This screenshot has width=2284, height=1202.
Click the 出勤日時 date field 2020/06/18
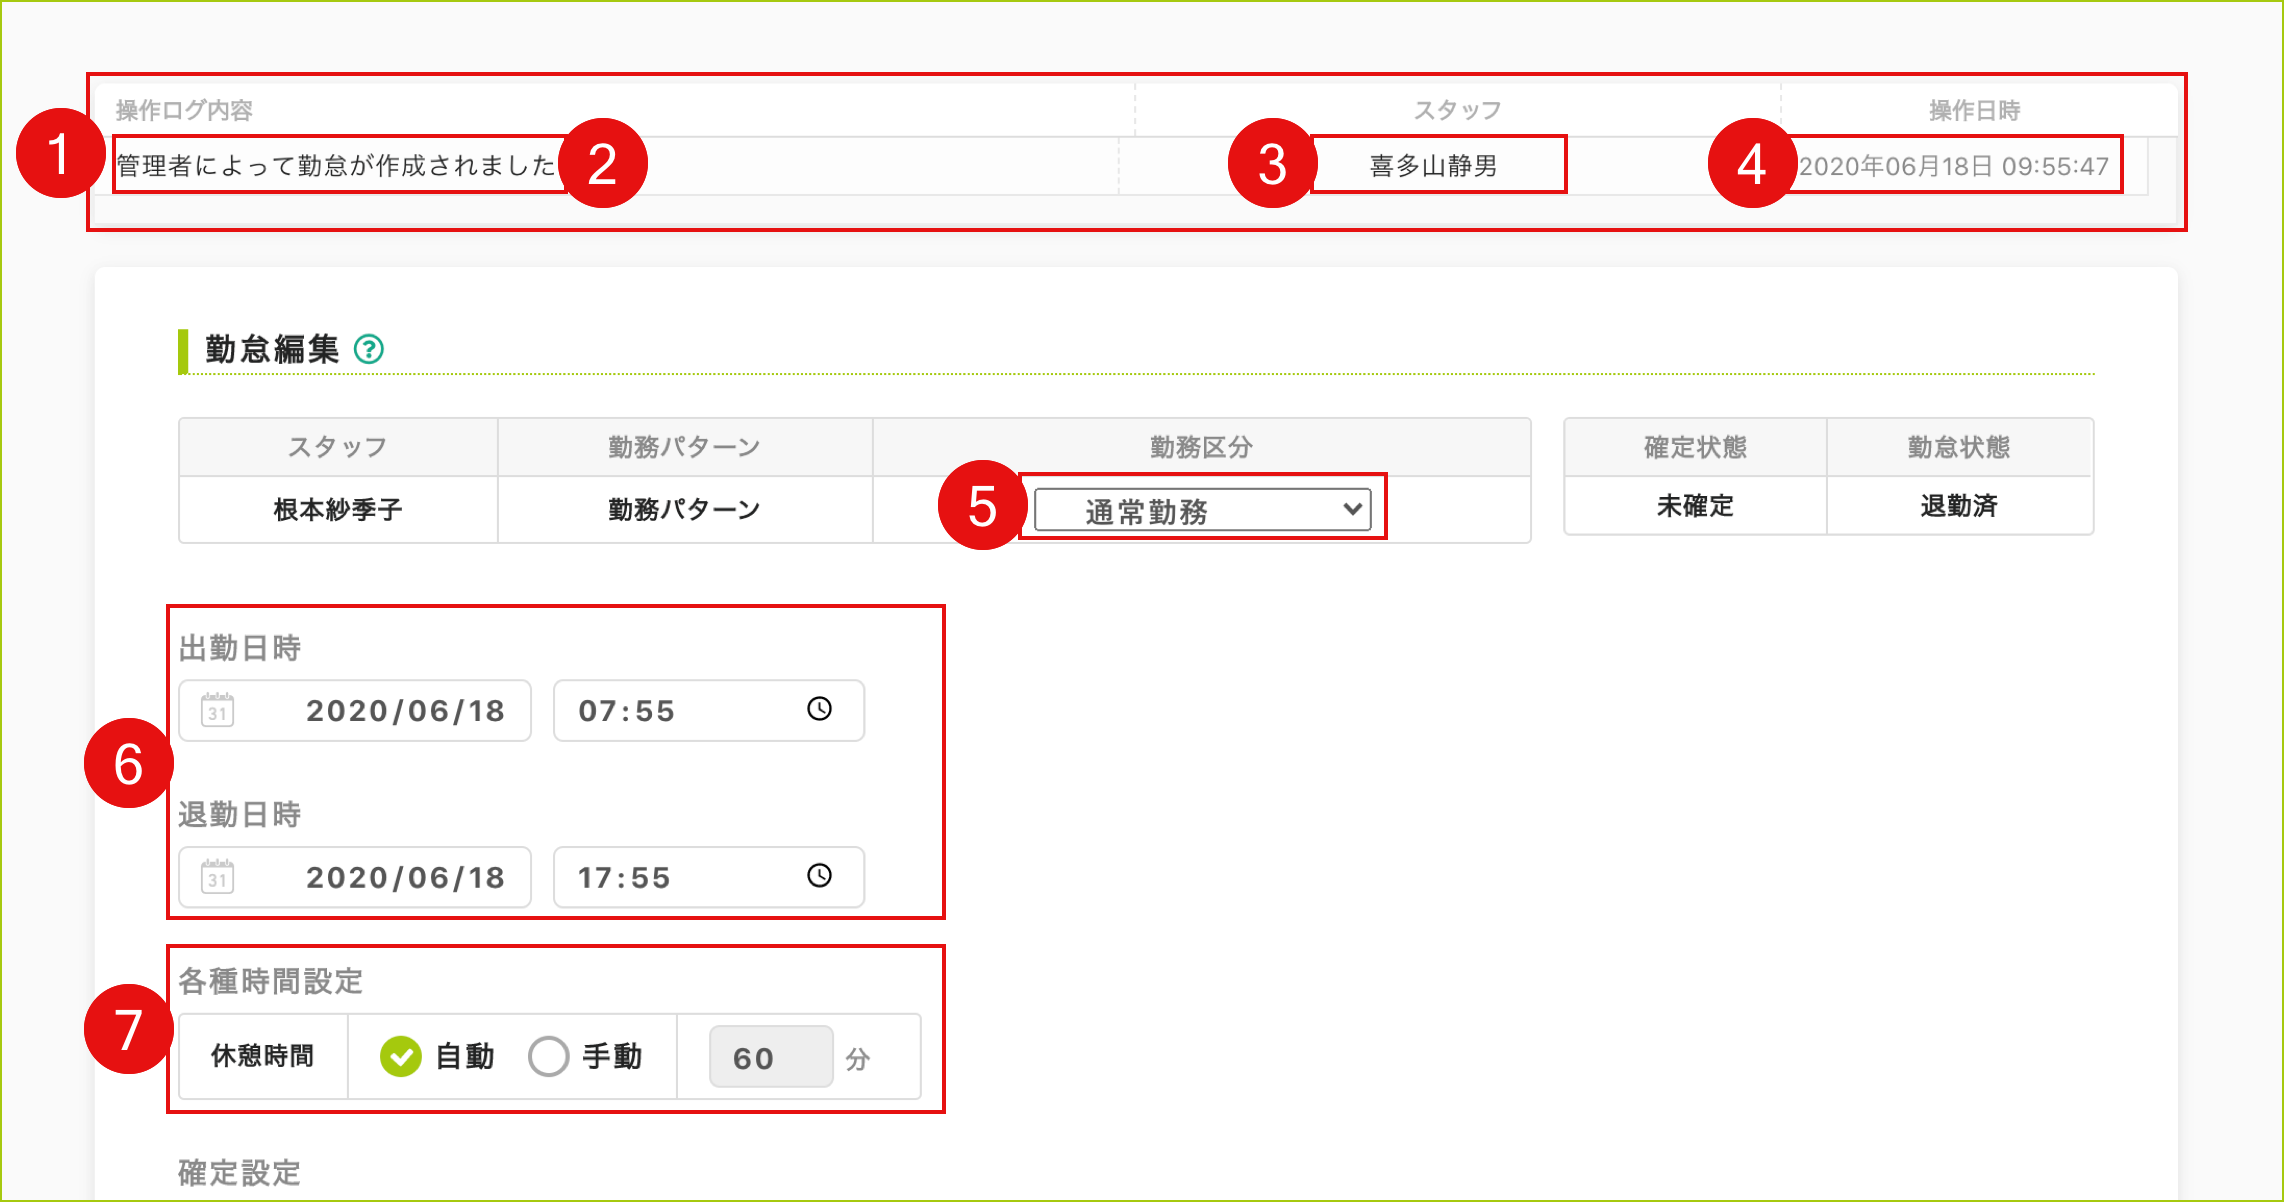click(404, 711)
